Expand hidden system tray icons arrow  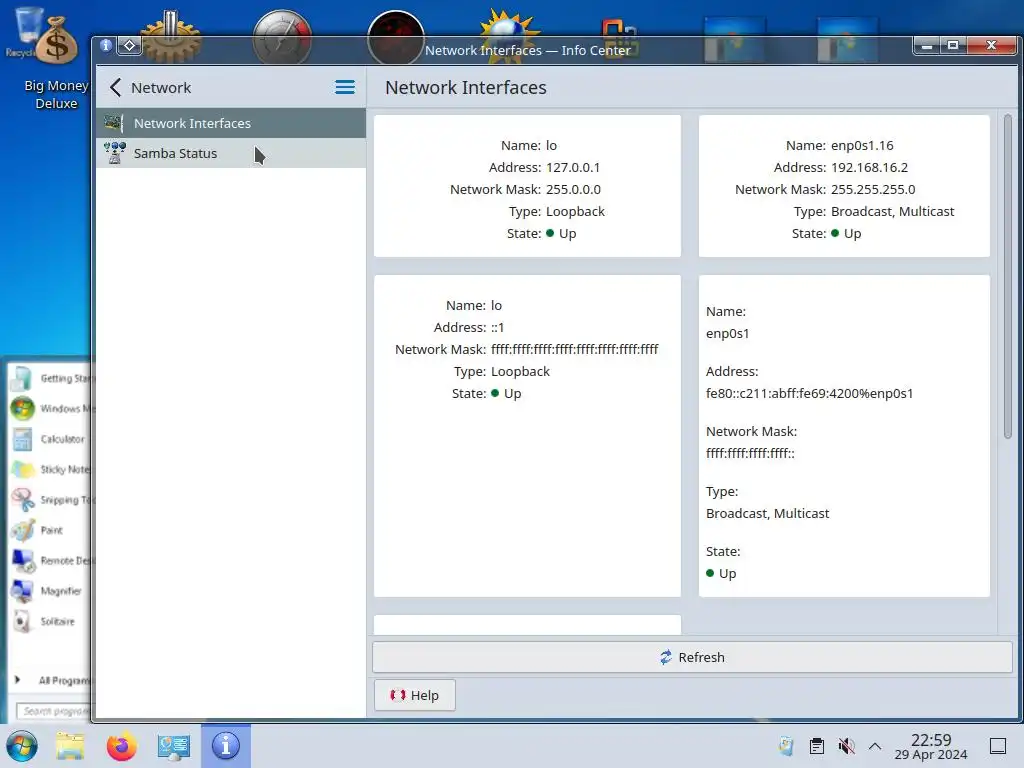(875, 746)
